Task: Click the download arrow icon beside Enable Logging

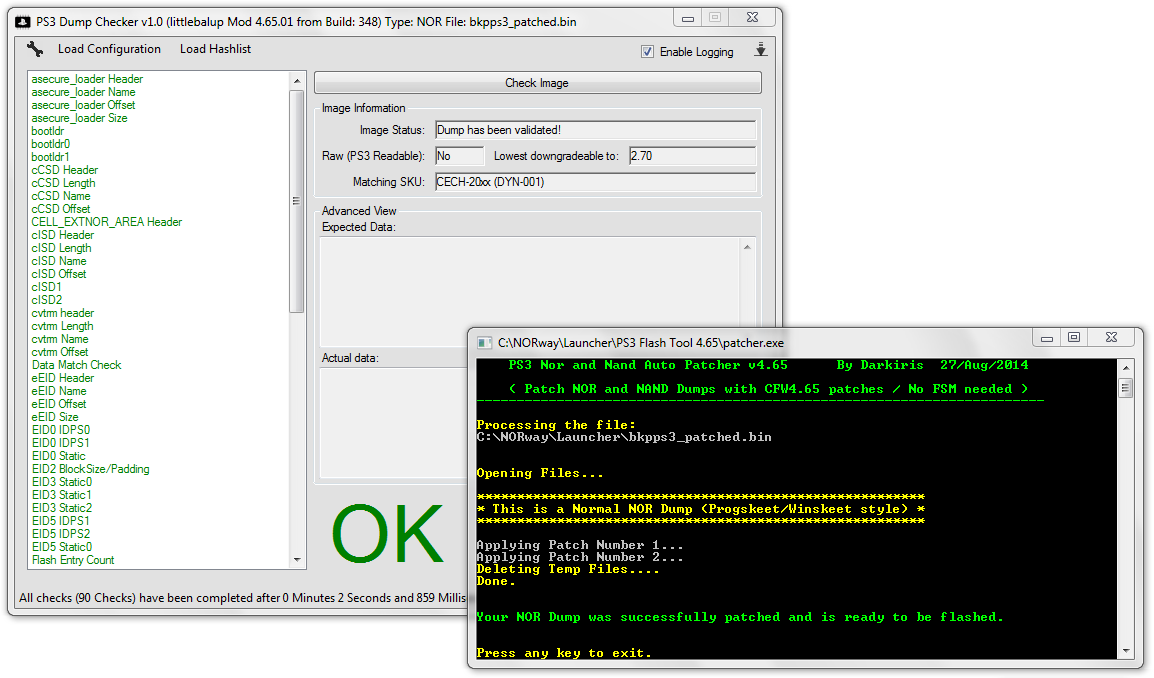Action: click(760, 50)
